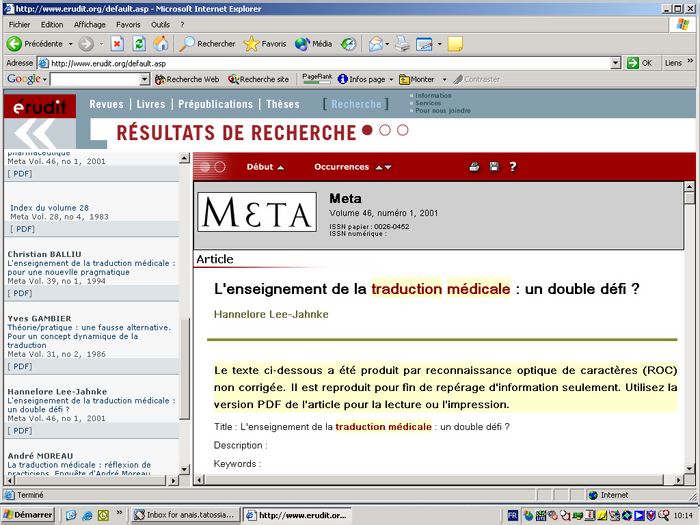Click the Recherche bracketed link
Screen dimensions: 700x525
click(356, 104)
